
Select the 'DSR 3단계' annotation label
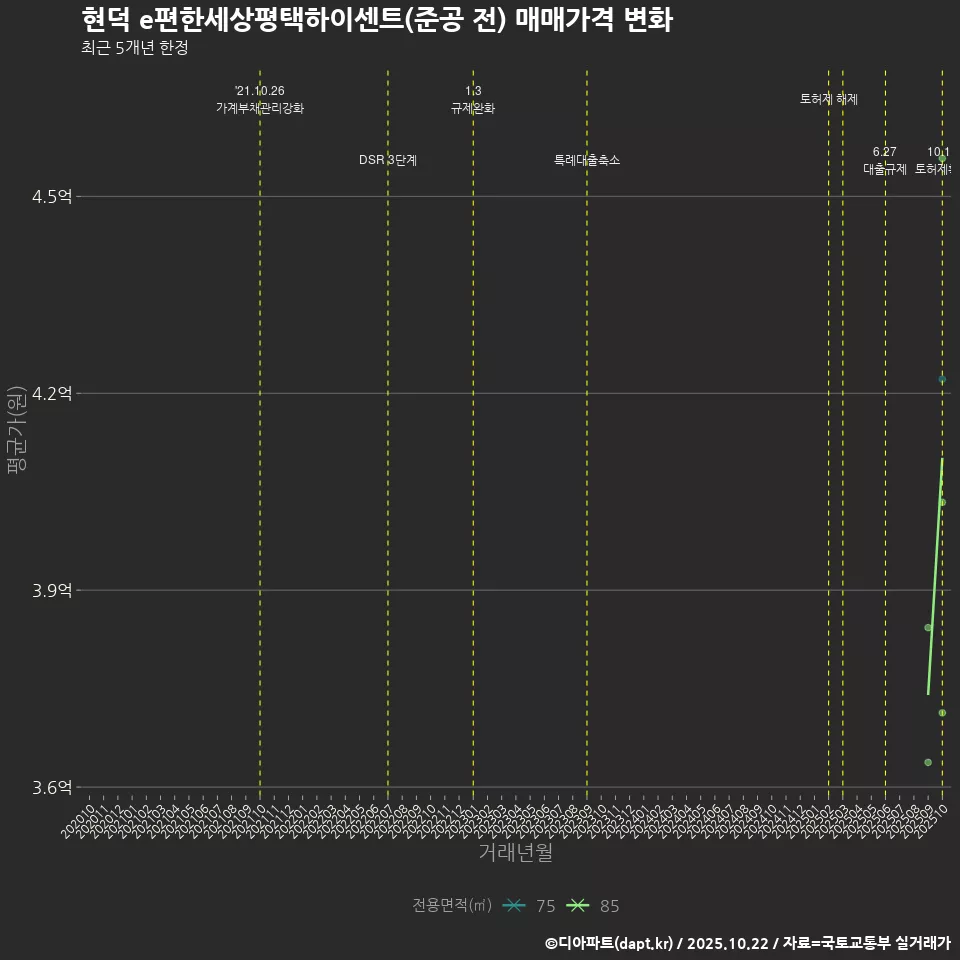[x=388, y=160]
